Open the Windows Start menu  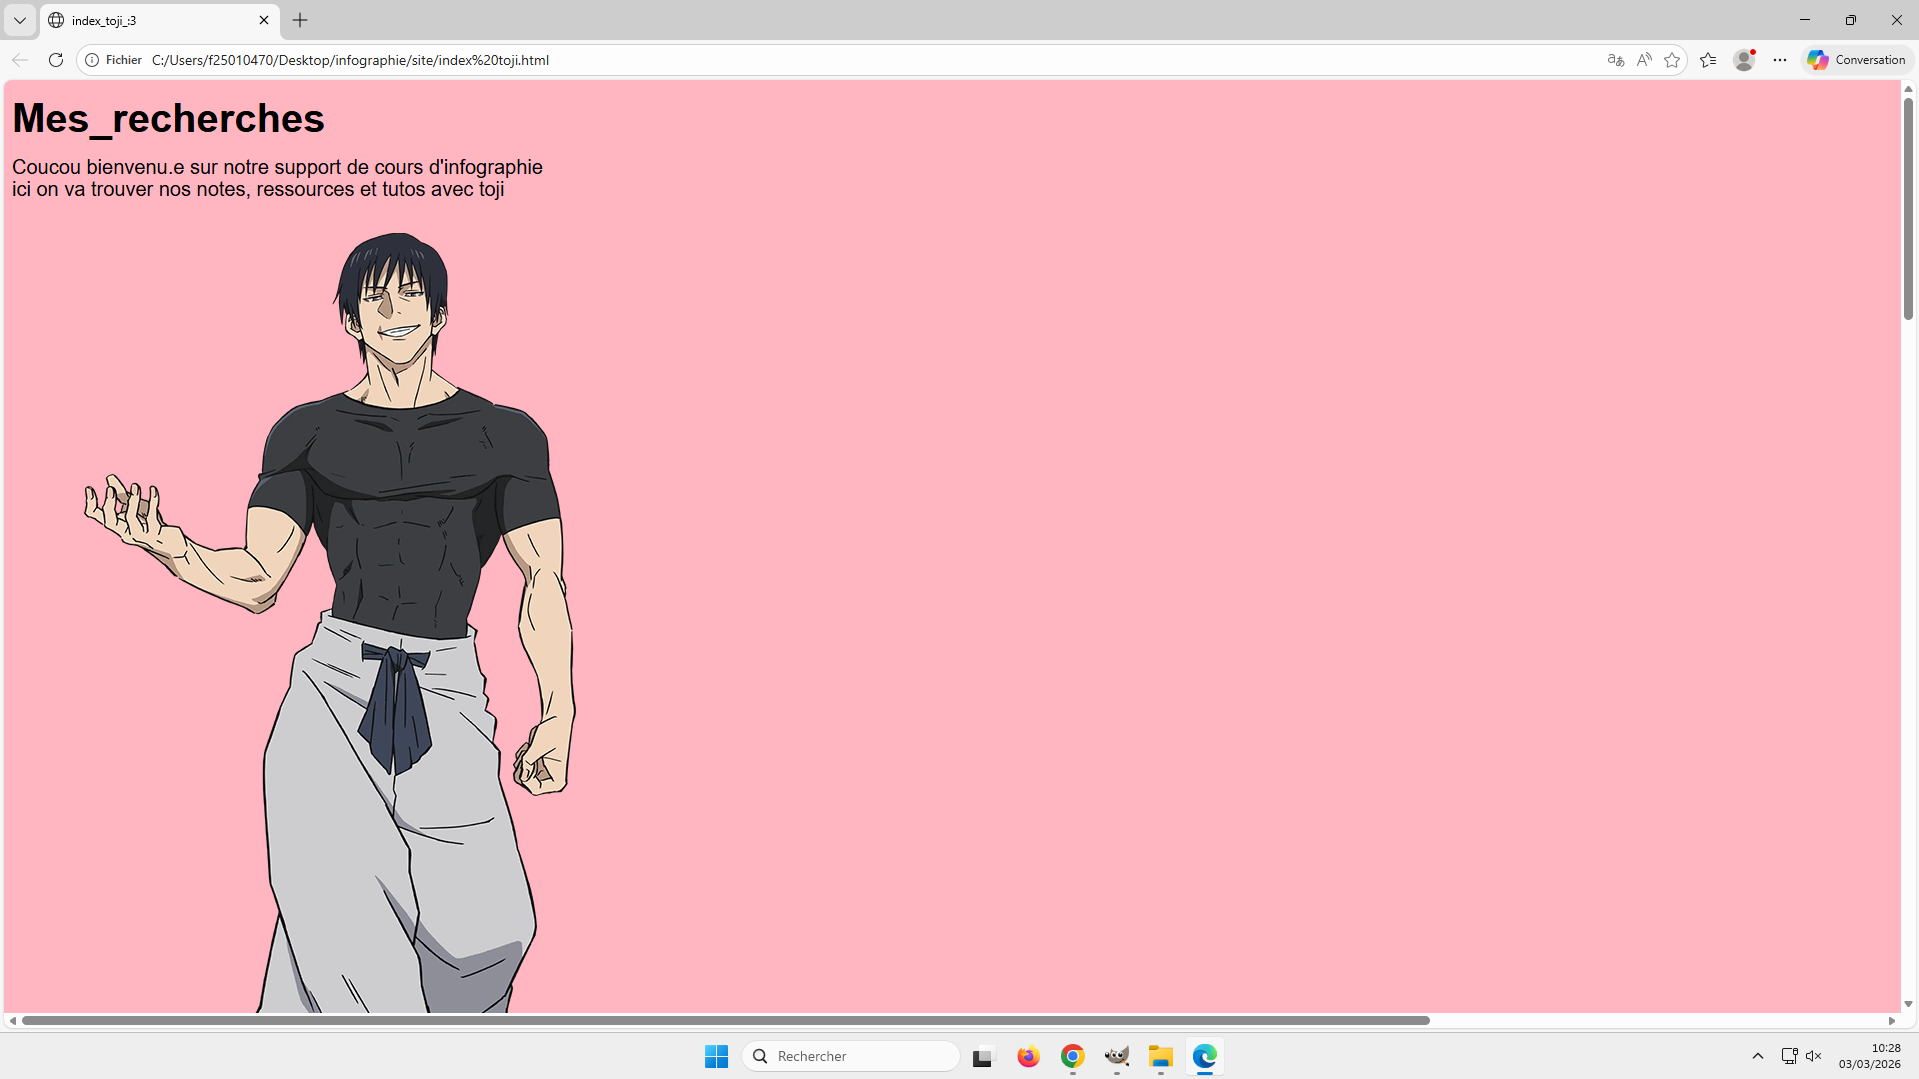716,1056
